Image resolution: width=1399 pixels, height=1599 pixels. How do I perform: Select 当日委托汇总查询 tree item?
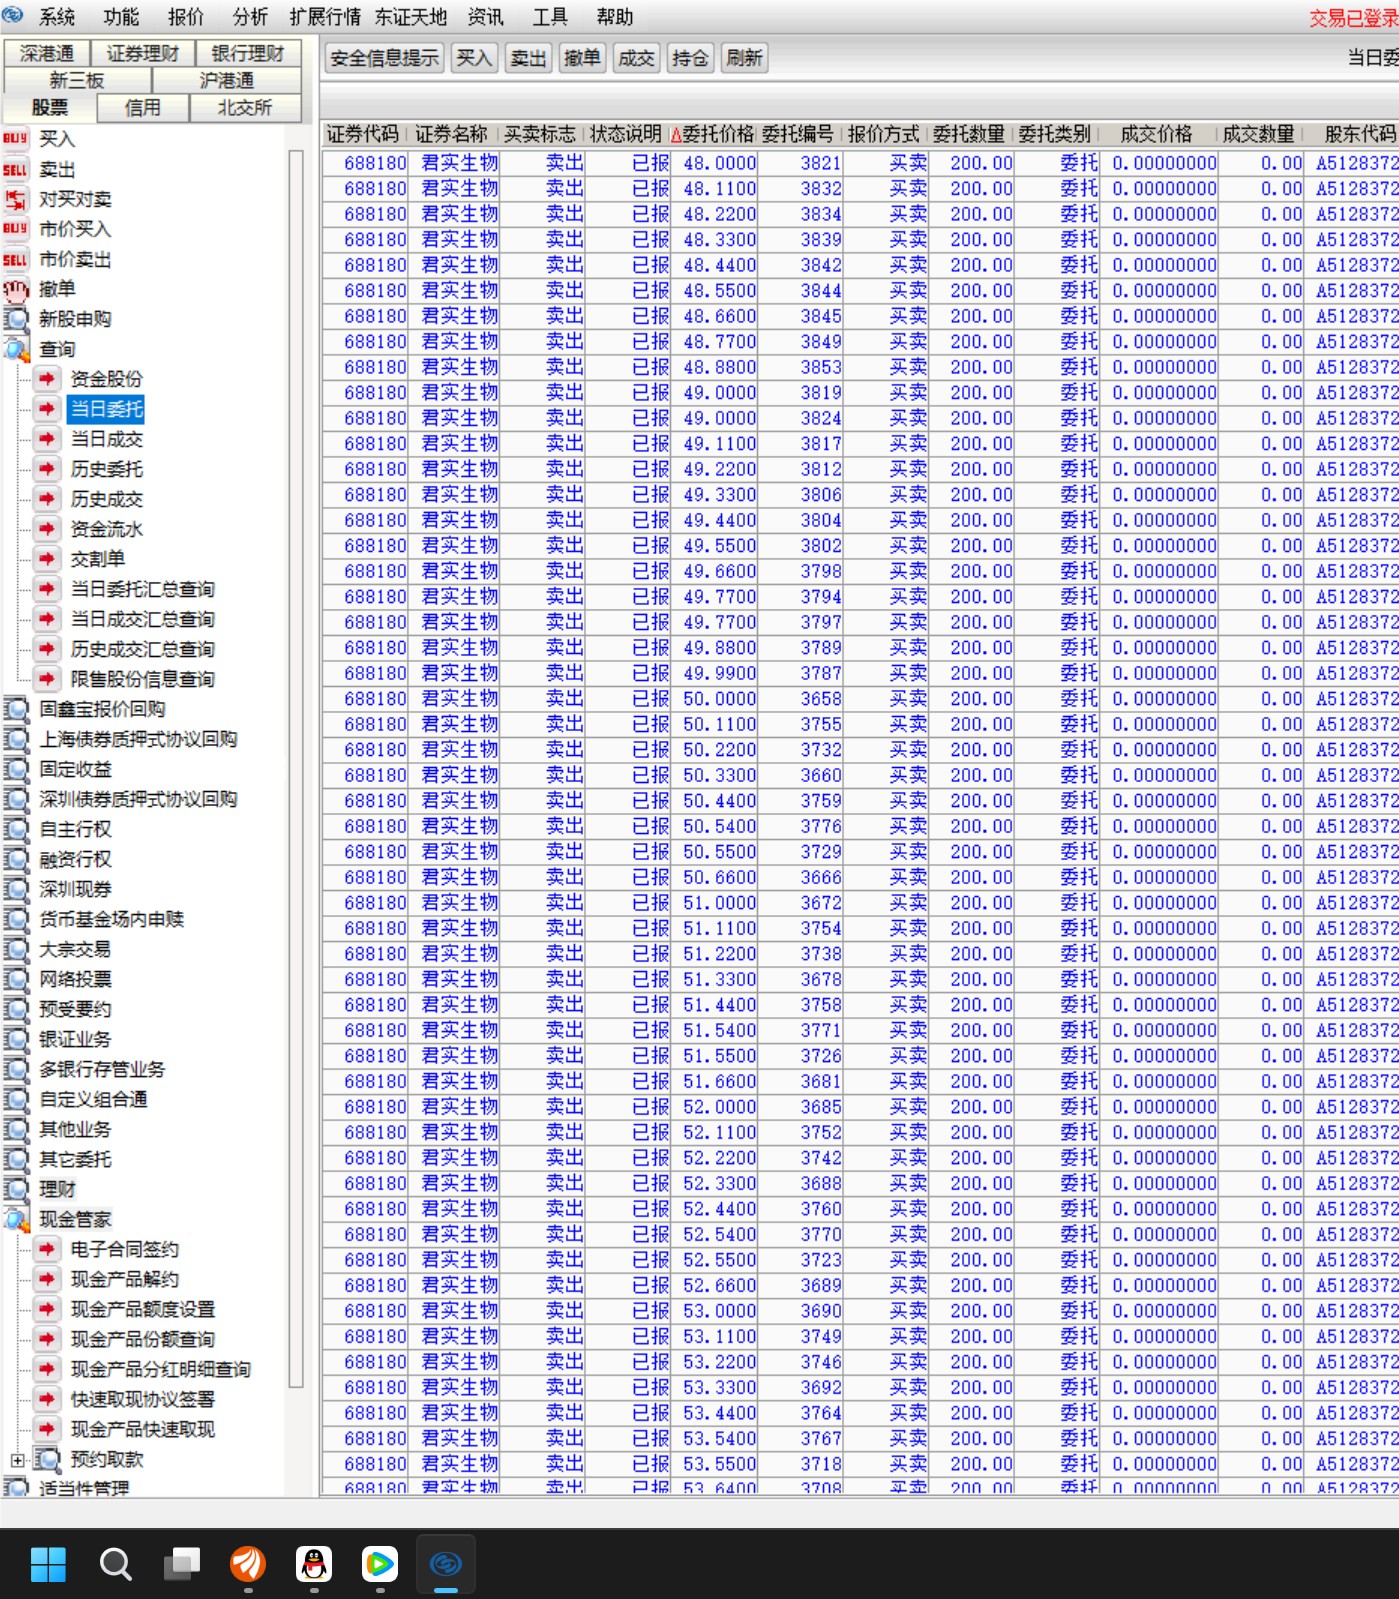coord(143,589)
